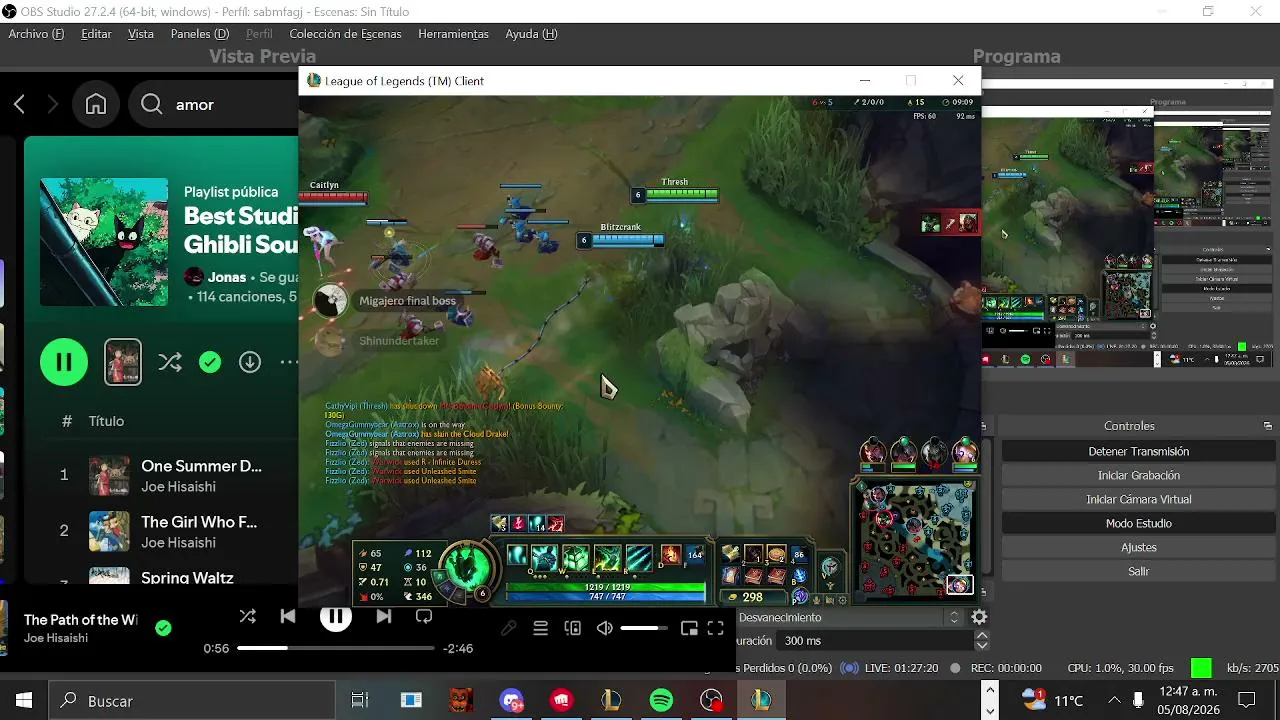Viewport: 1280px width, 720px height.
Task: Enter Spotify full screen mode
Action: (715, 628)
